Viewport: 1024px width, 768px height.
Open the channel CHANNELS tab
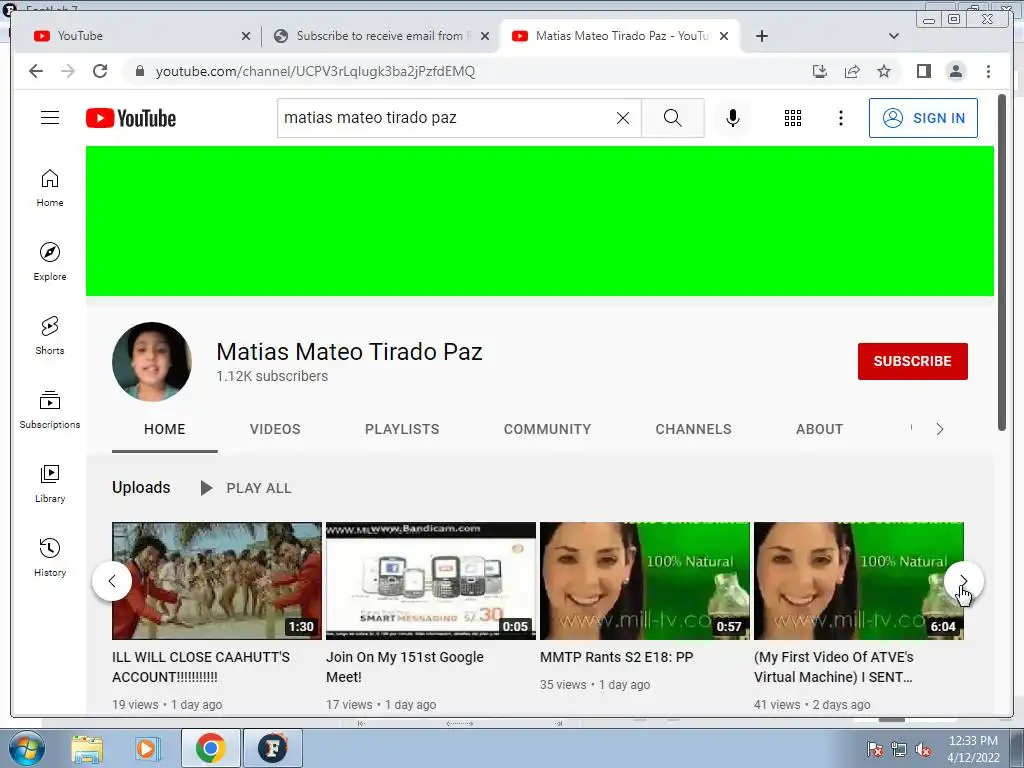point(693,429)
